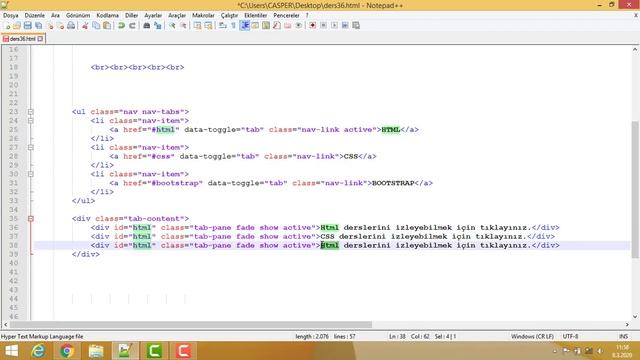Create a new document with the New icon
640x360 pixels.
(7, 25)
